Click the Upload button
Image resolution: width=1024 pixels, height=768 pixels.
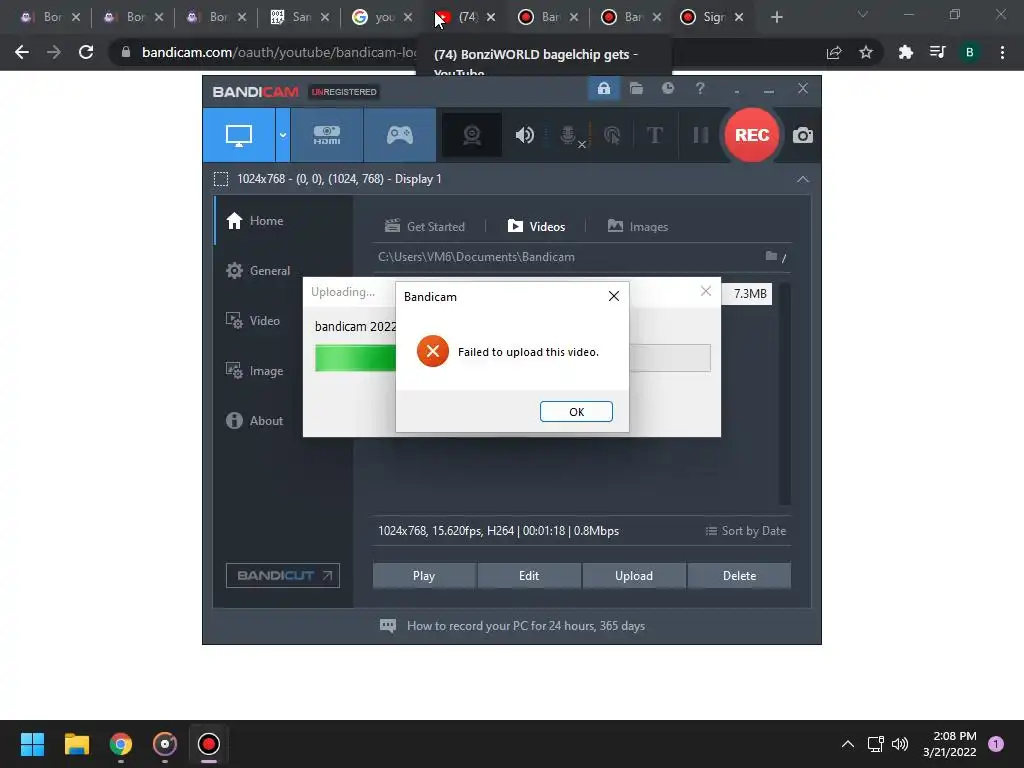pyautogui.click(x=633, y=576)
